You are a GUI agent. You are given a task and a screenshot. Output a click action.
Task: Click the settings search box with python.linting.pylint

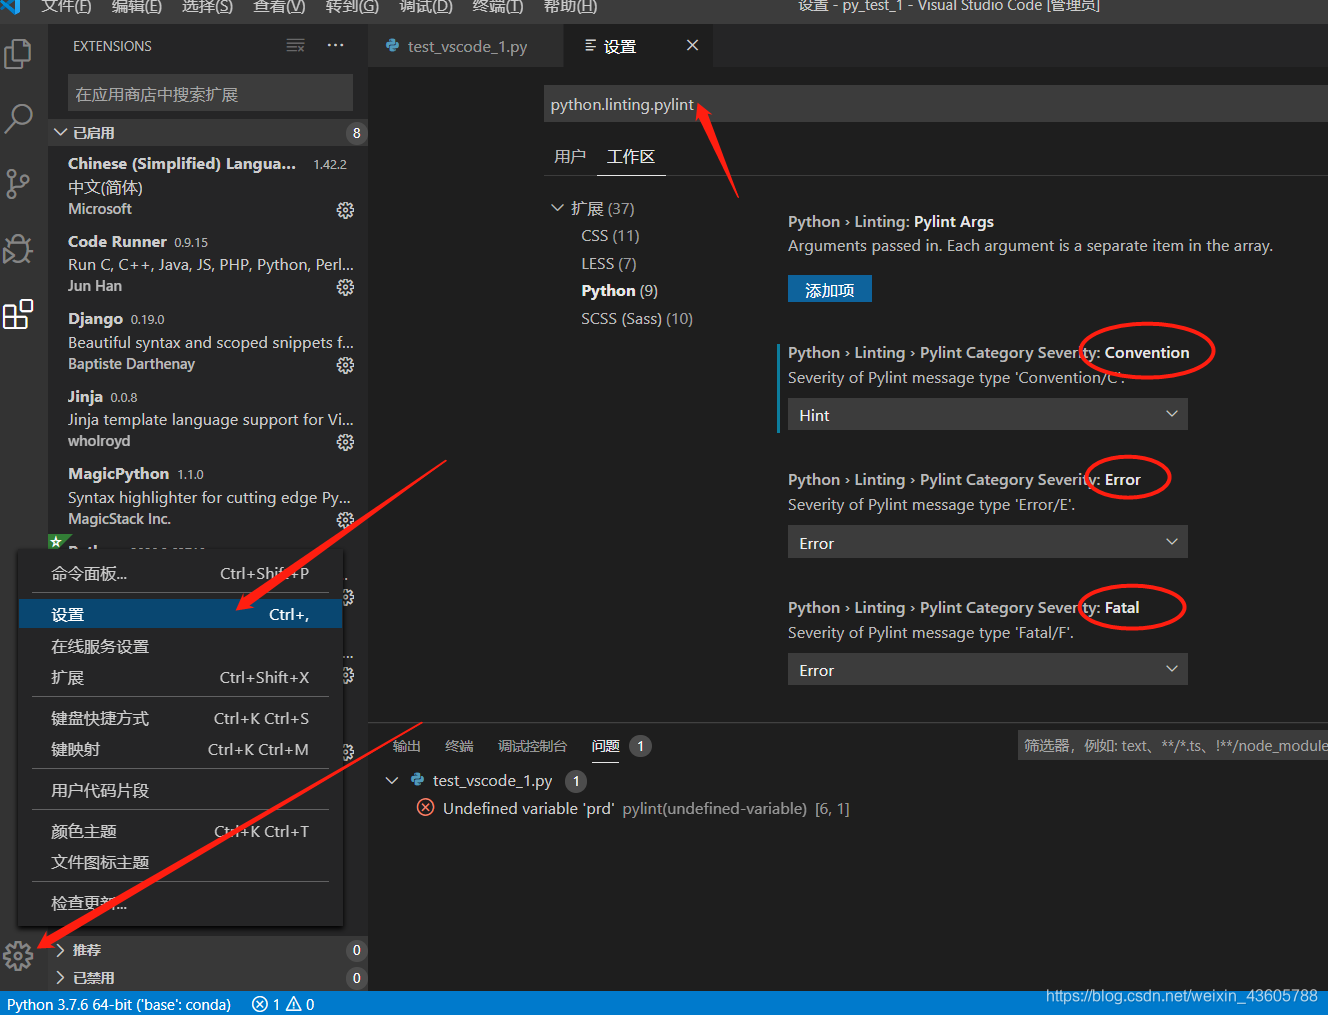click(935, 104)
